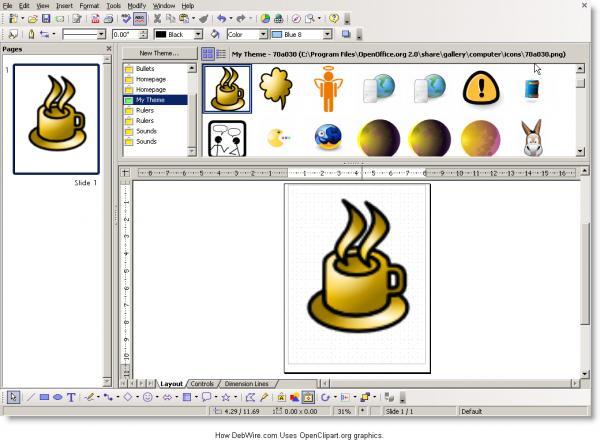The height and width of the screenshot is (445, 600).
Task: Switch to the Controls layer tab
Action: click(x=202, y=384)
